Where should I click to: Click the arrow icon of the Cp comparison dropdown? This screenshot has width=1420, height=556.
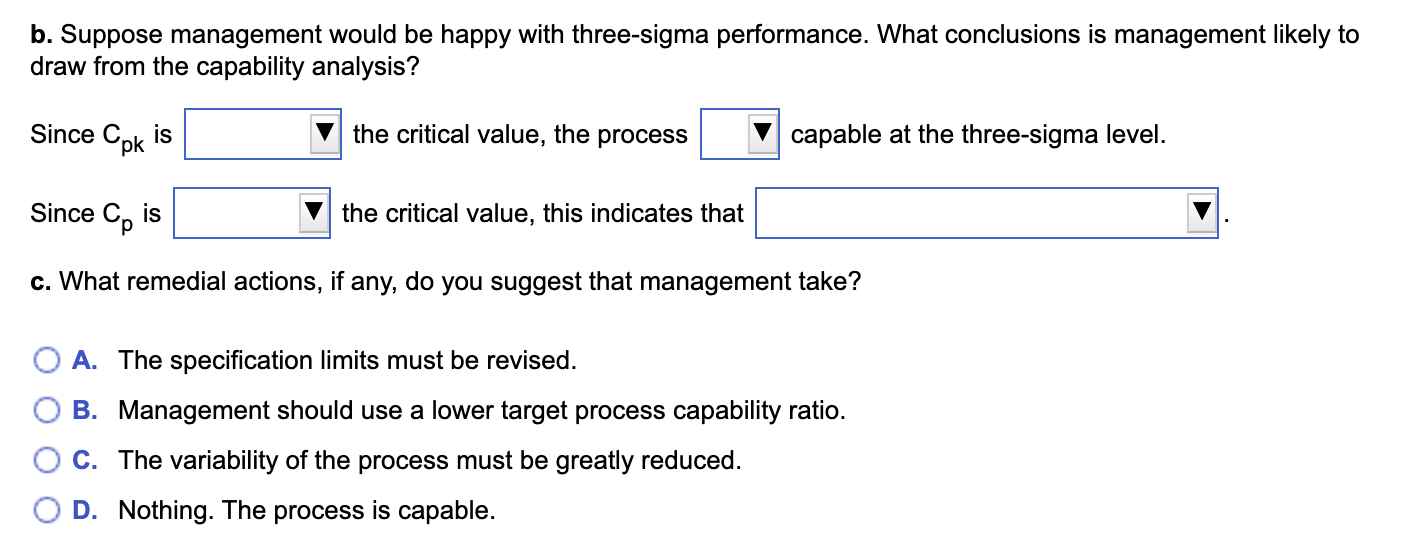315,213
